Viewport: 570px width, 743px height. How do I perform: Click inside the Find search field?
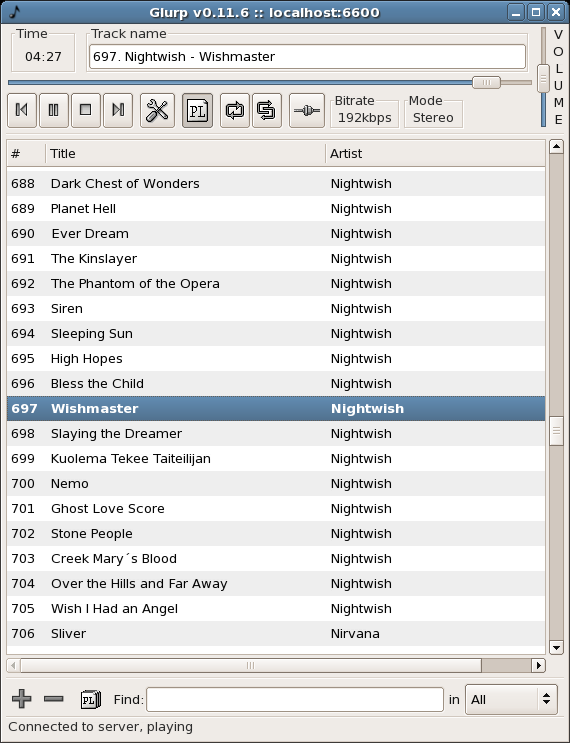[295, 699]
